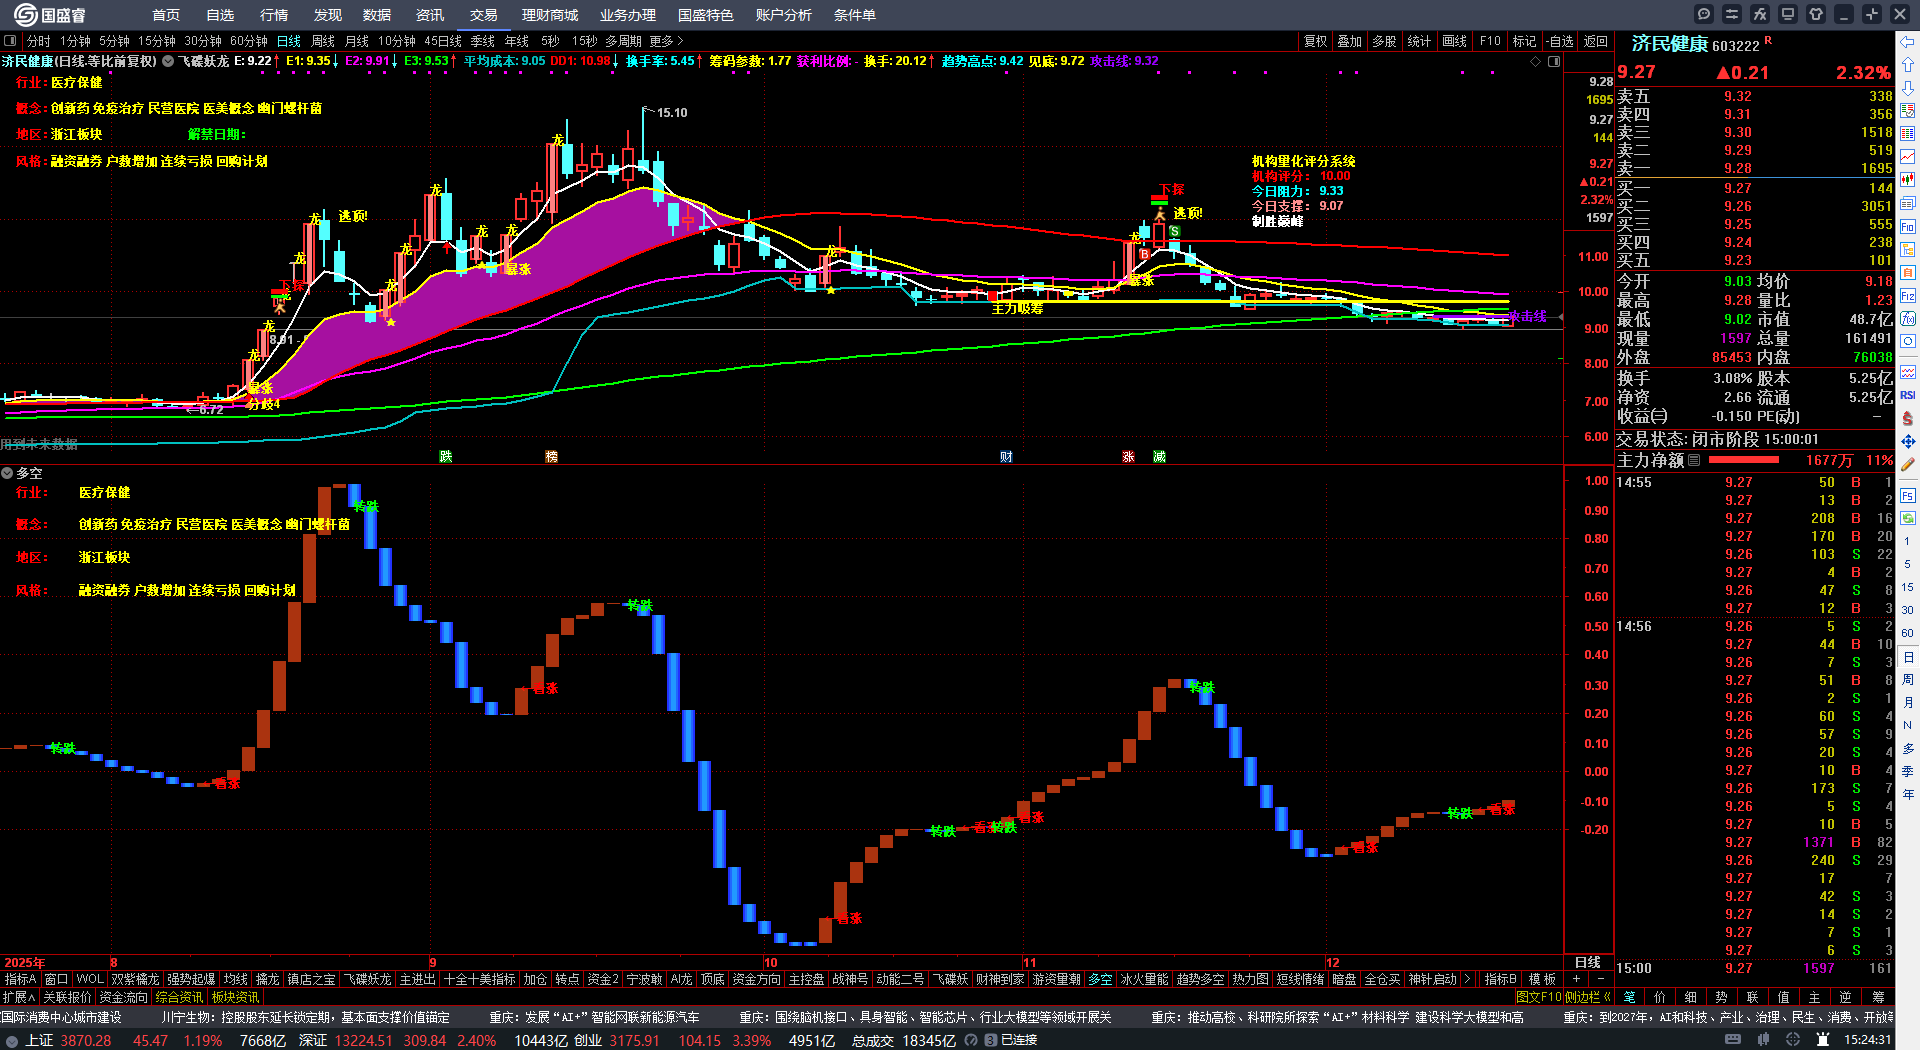Click the F10 company info button
The width and height of the screenshot is (1920, 1050).
(1490, 41)
